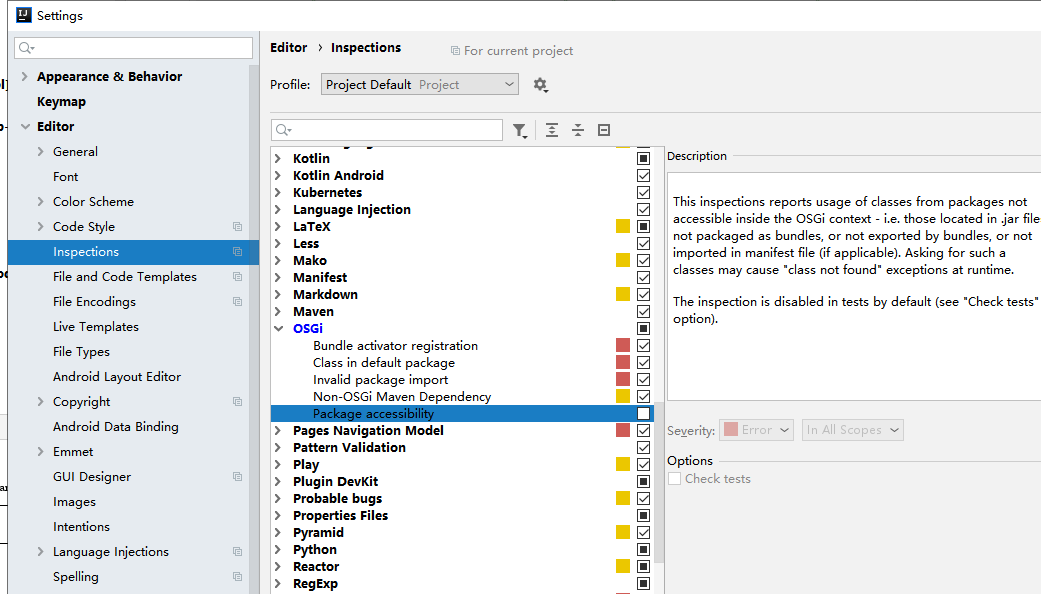
Task: Open the Keymap settings page
Action: click(61, 102)
